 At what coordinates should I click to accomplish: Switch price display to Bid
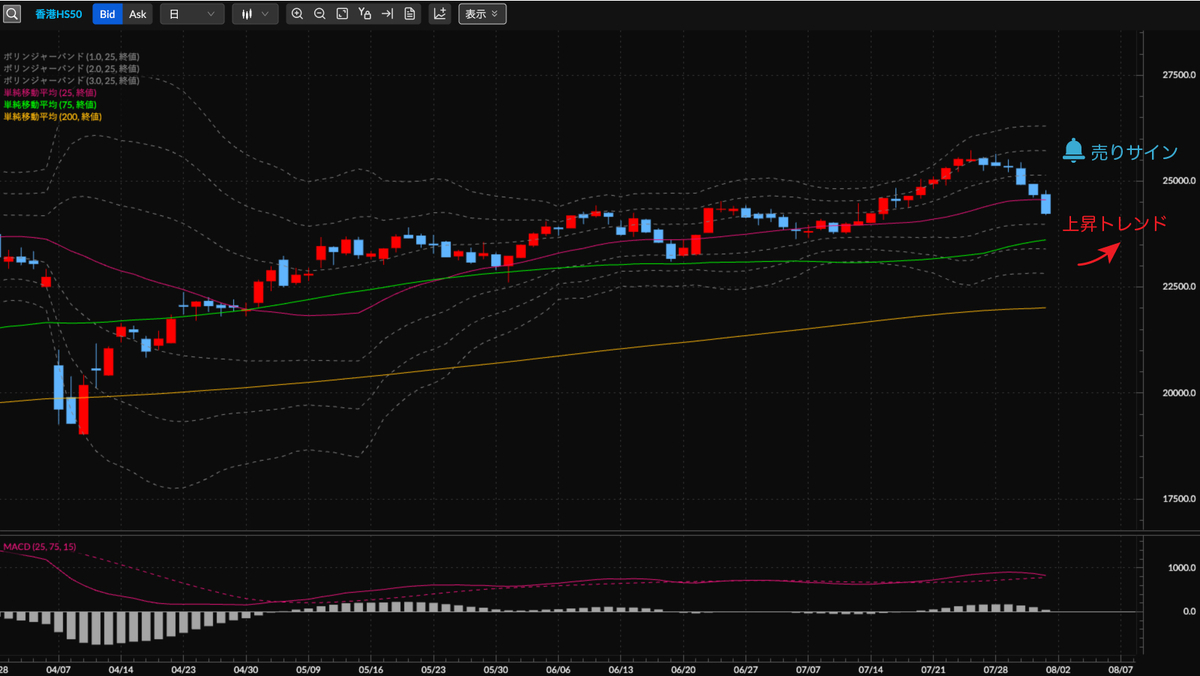coord(106,14)
